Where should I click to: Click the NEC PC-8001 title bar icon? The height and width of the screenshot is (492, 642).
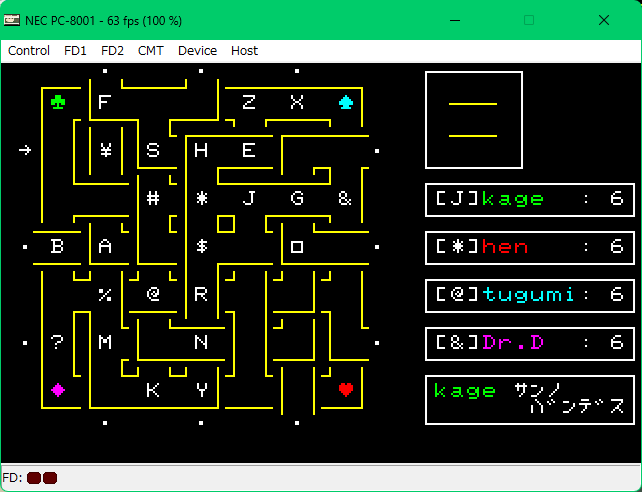click(x=12, y=19)
